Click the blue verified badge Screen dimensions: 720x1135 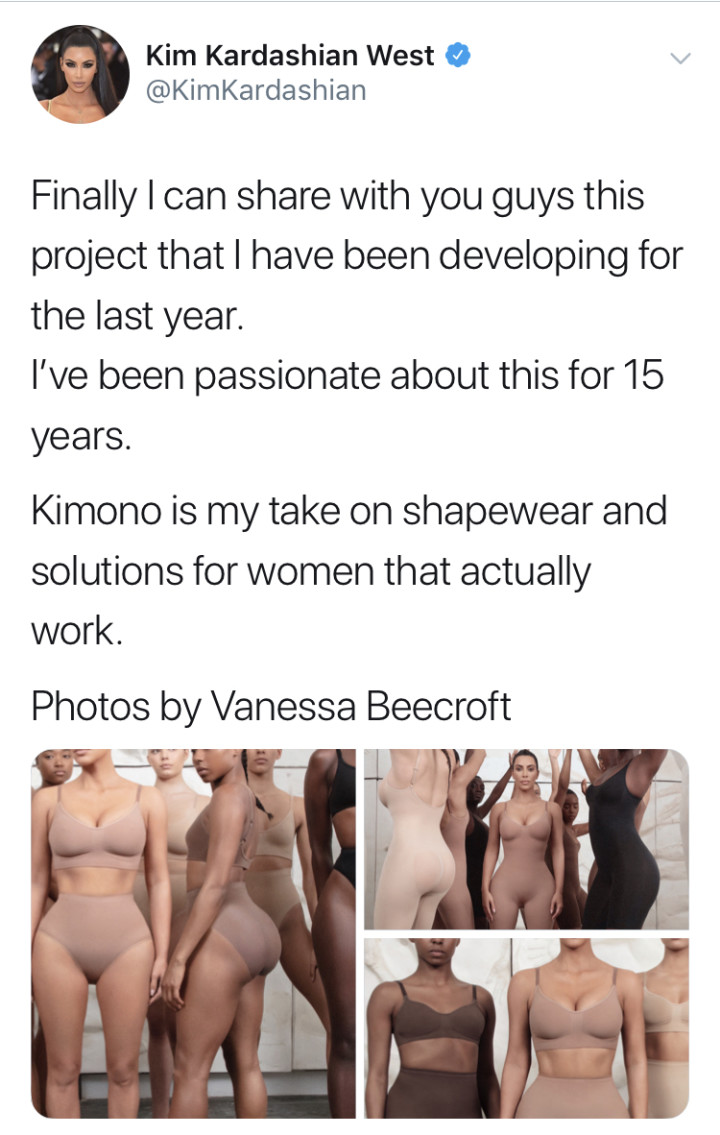click(x=457, y=56)
